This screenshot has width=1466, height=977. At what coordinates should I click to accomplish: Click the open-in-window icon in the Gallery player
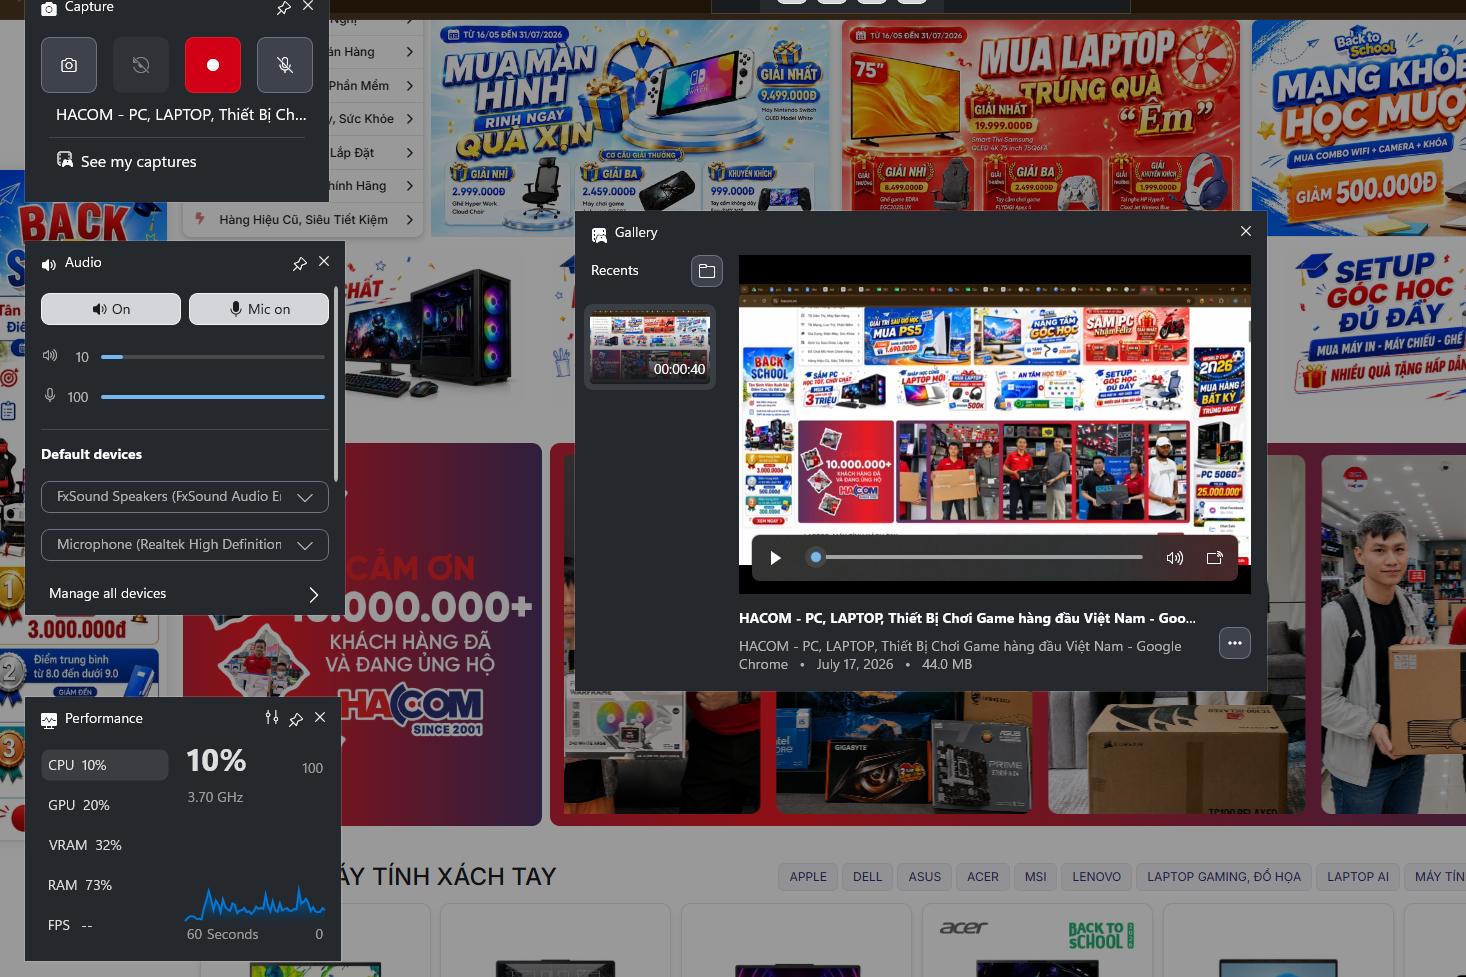1215,558
